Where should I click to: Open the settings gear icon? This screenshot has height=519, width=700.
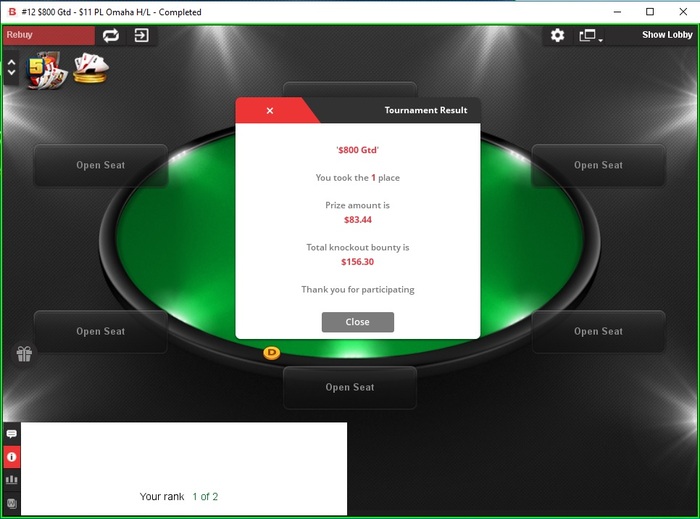557,35
